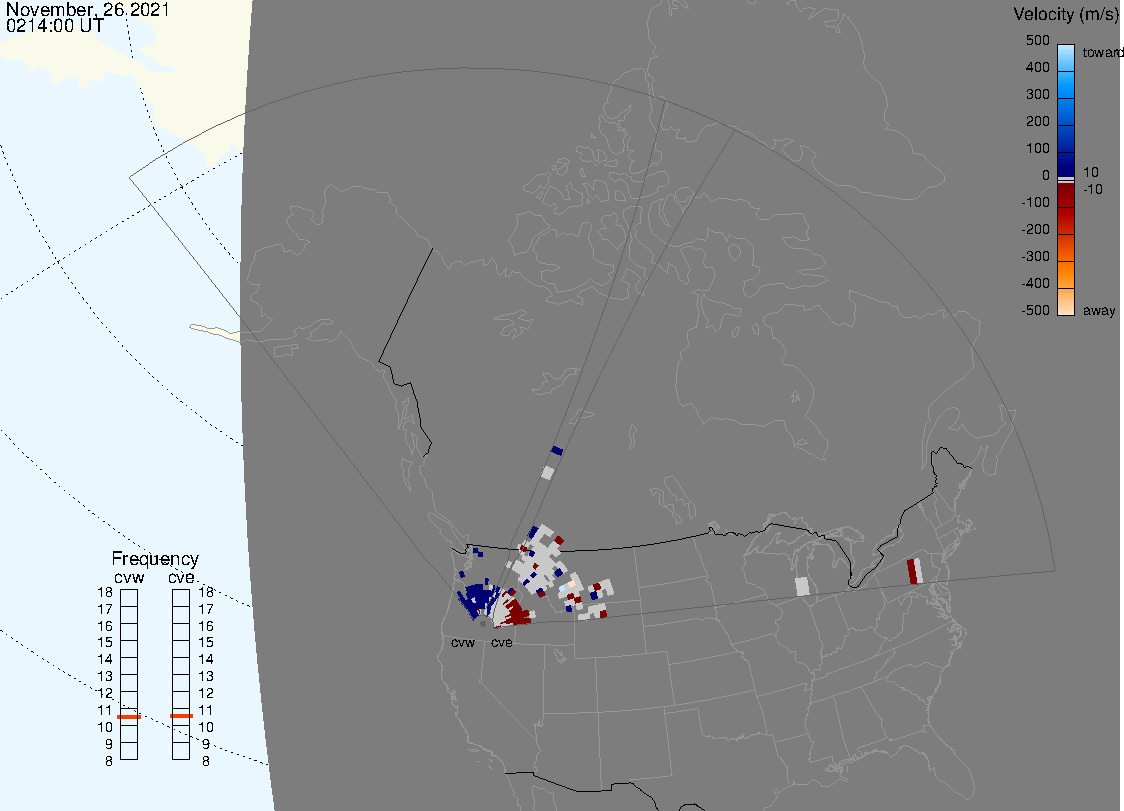The width and height of the screenshot is (1124, 811).
Task: Click the -10 threshold label right of colorbar
Action: tap(1092, 189)
